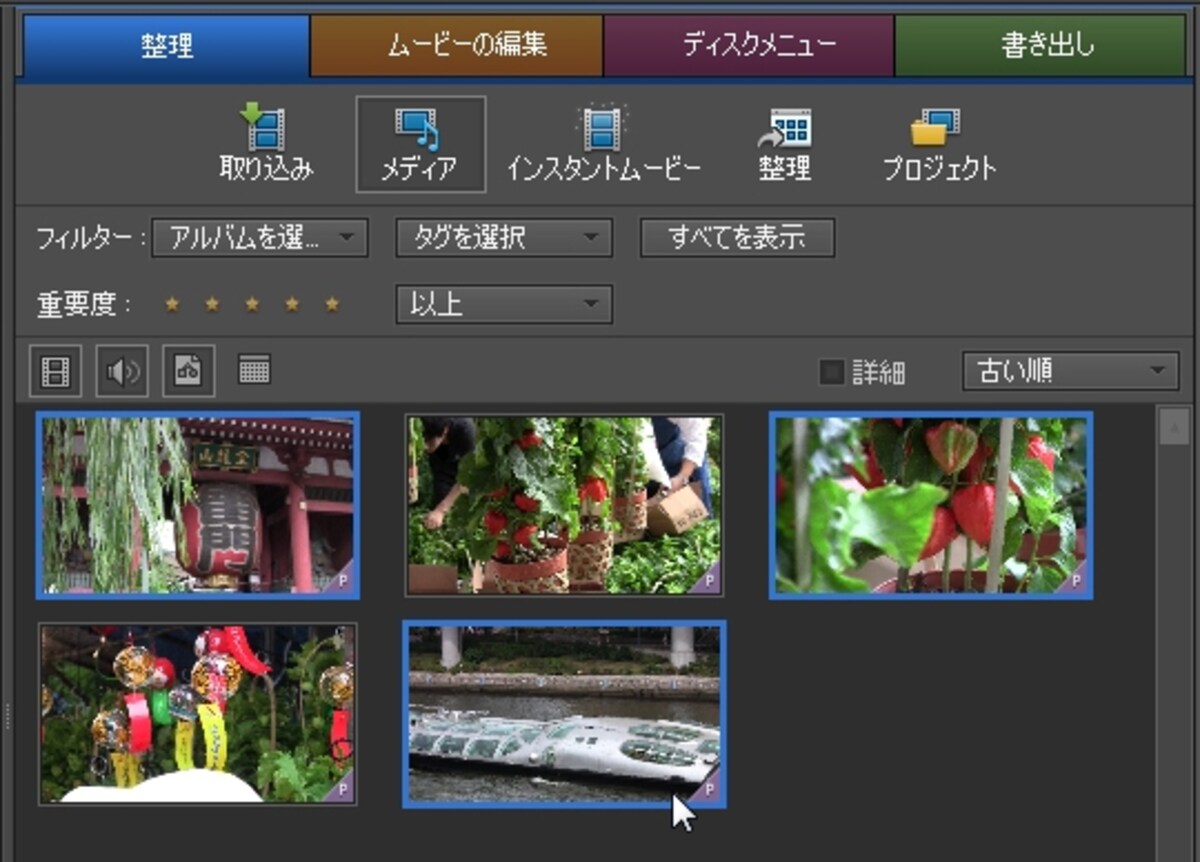The image size is (1200, 862).
Task: Click the small grid view icon
Action: coord(255,370)
